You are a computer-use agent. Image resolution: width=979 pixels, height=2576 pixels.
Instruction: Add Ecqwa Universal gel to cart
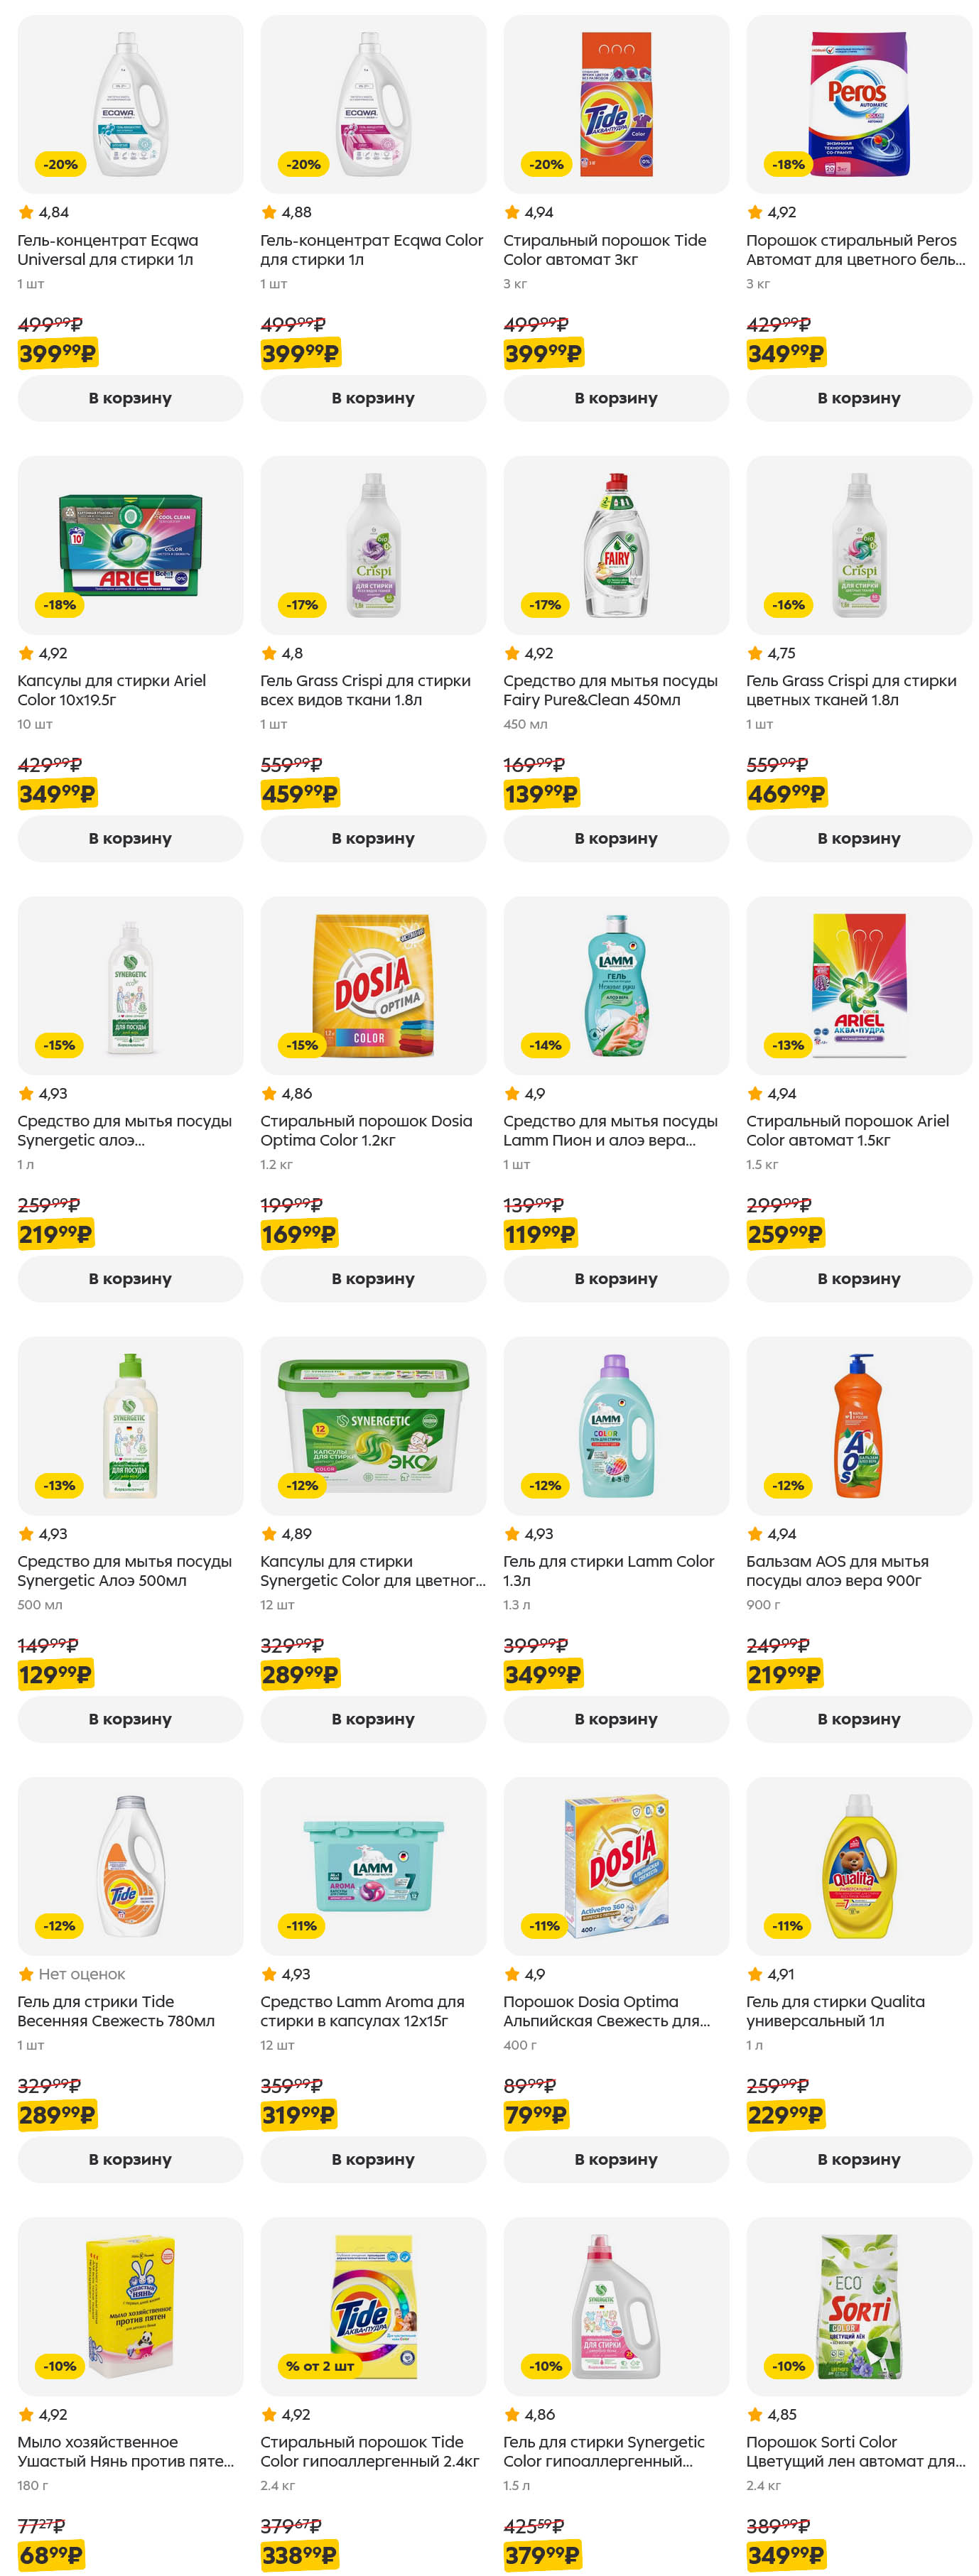pos(130,398)
